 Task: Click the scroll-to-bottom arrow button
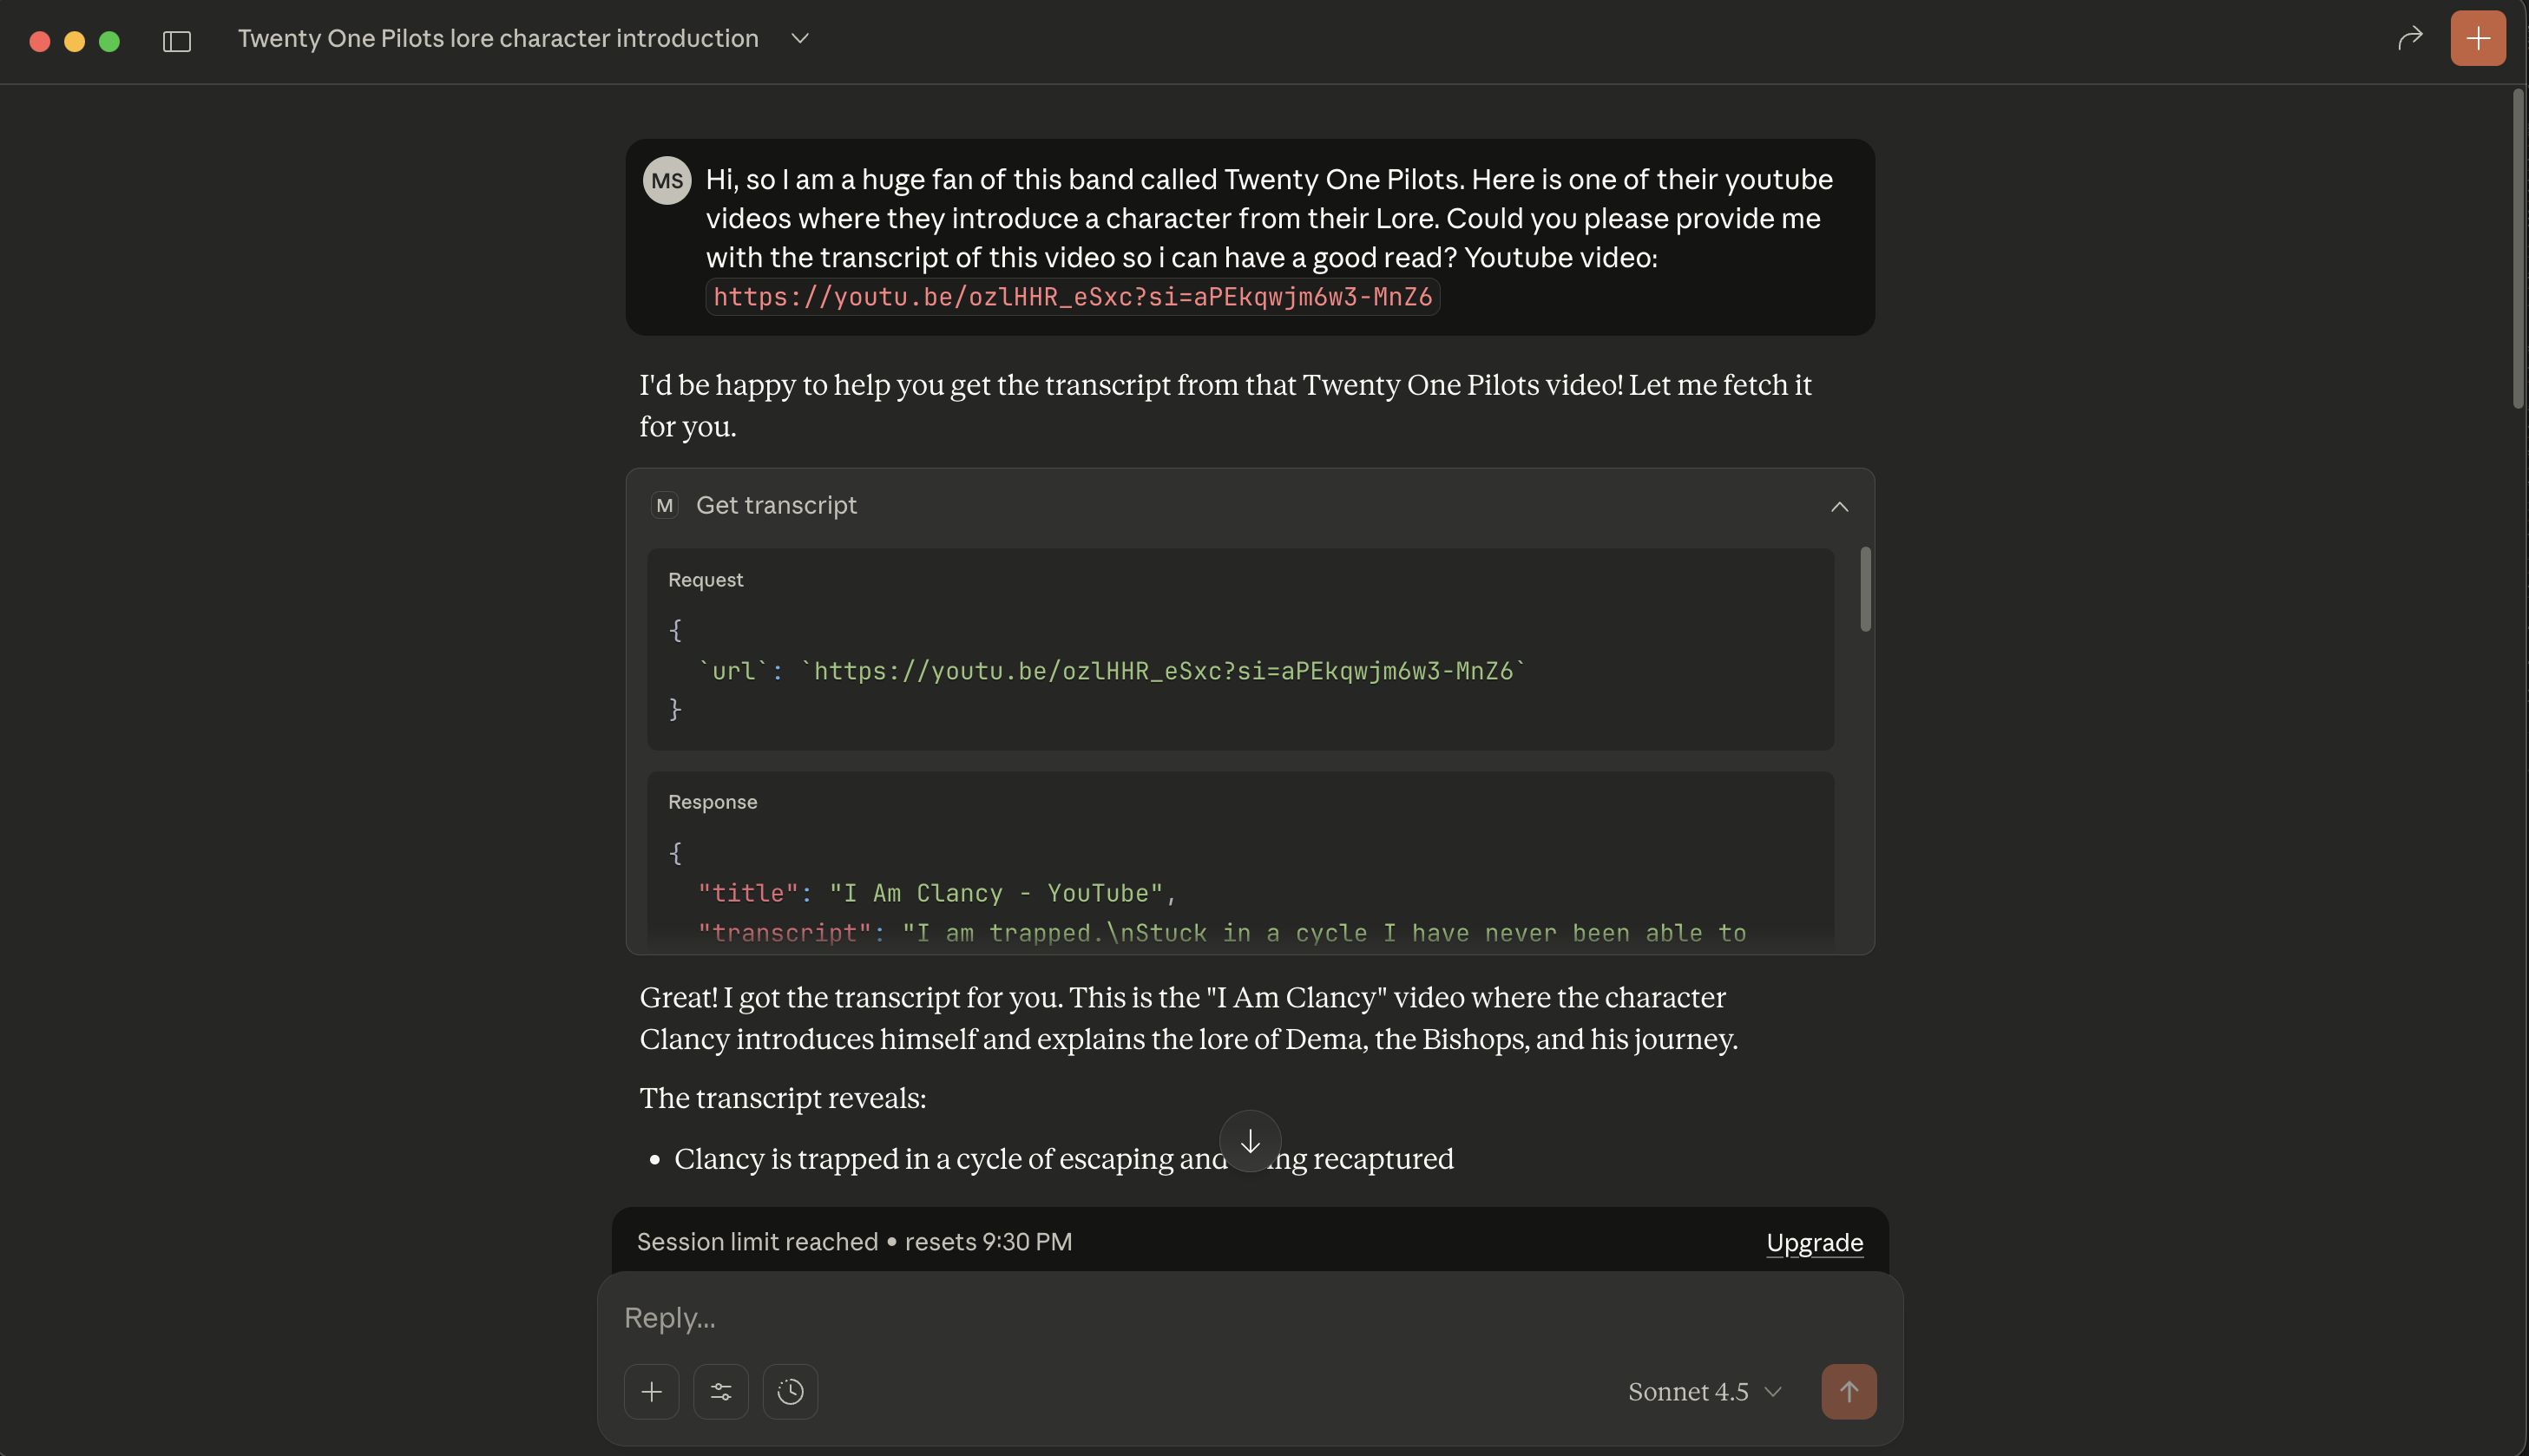click(x=1249, y=1141)
